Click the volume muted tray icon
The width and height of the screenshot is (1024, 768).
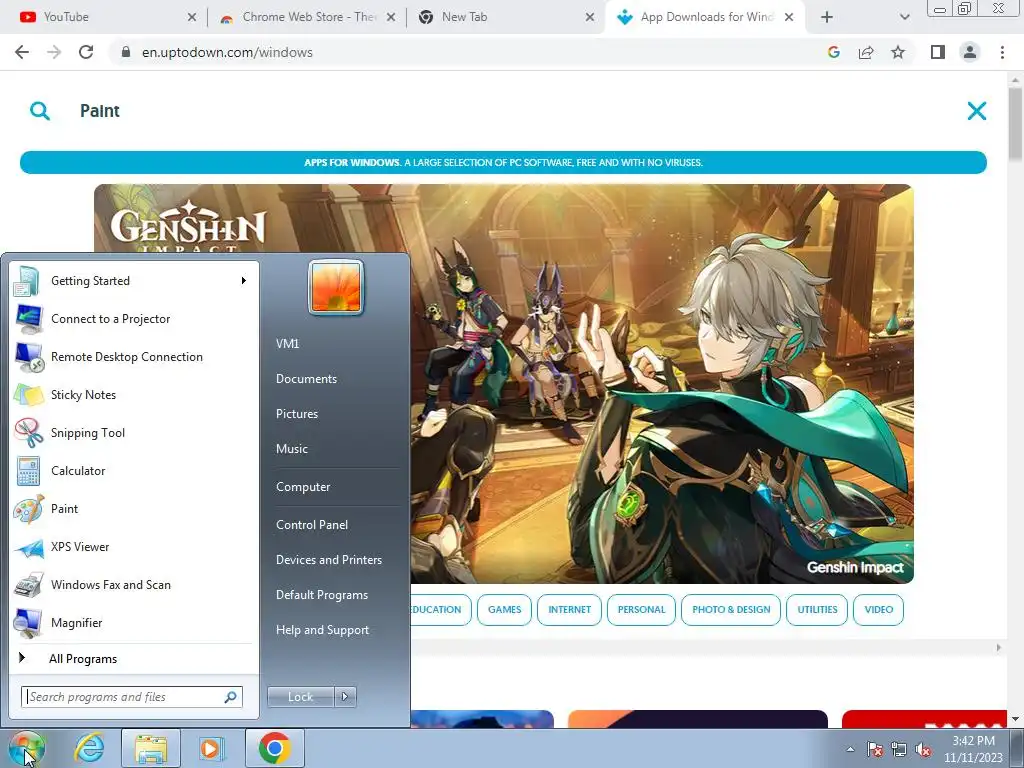click(923, 750)
